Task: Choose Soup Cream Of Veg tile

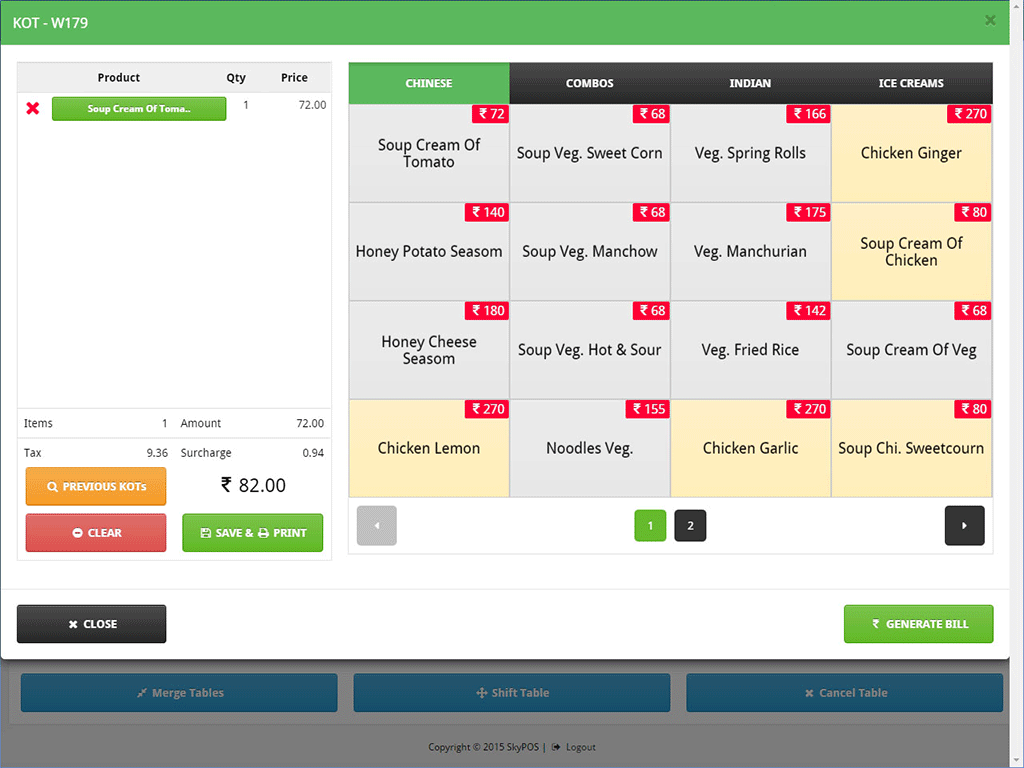Action: click(911, 350)
